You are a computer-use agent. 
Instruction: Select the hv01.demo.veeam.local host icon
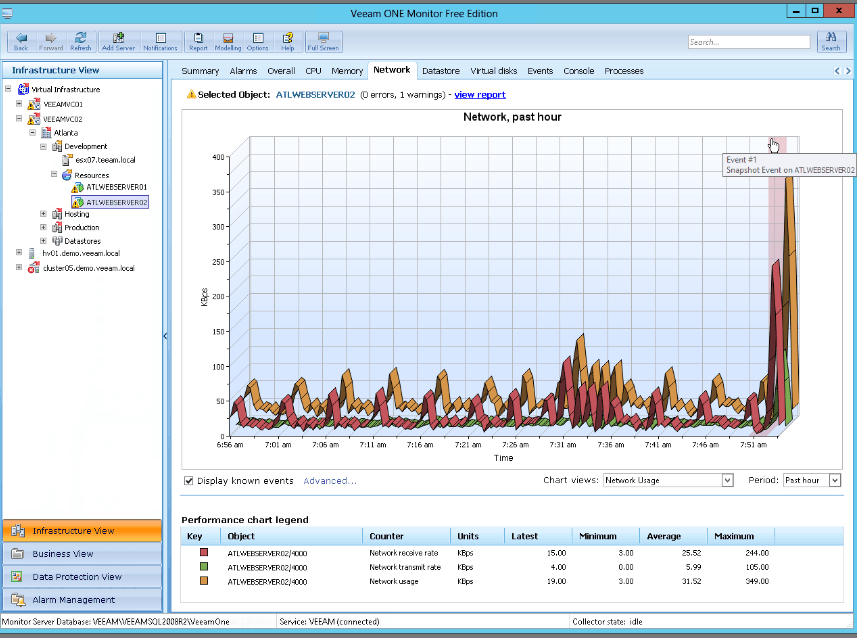pyautogui.click(x=32, y=253)
